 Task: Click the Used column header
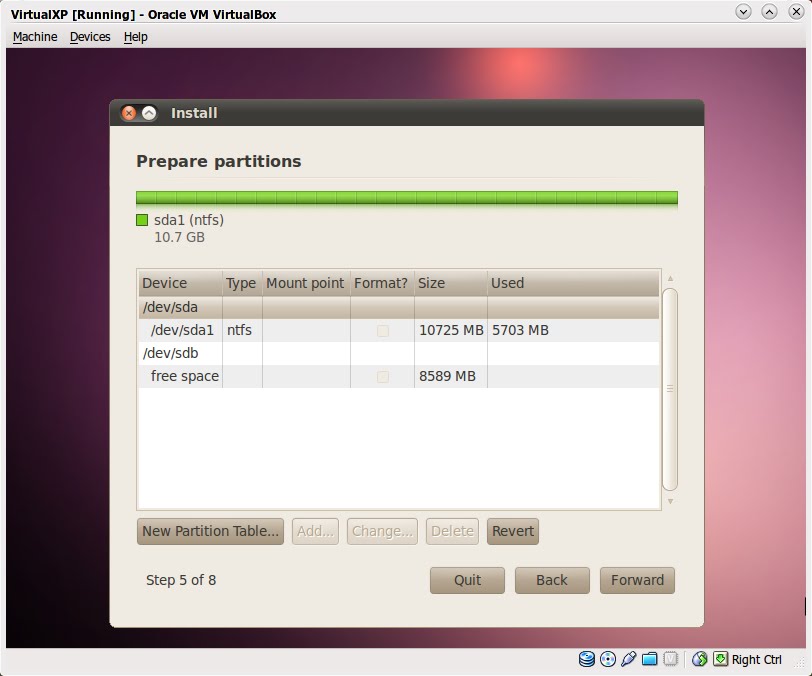coord(573,283)
